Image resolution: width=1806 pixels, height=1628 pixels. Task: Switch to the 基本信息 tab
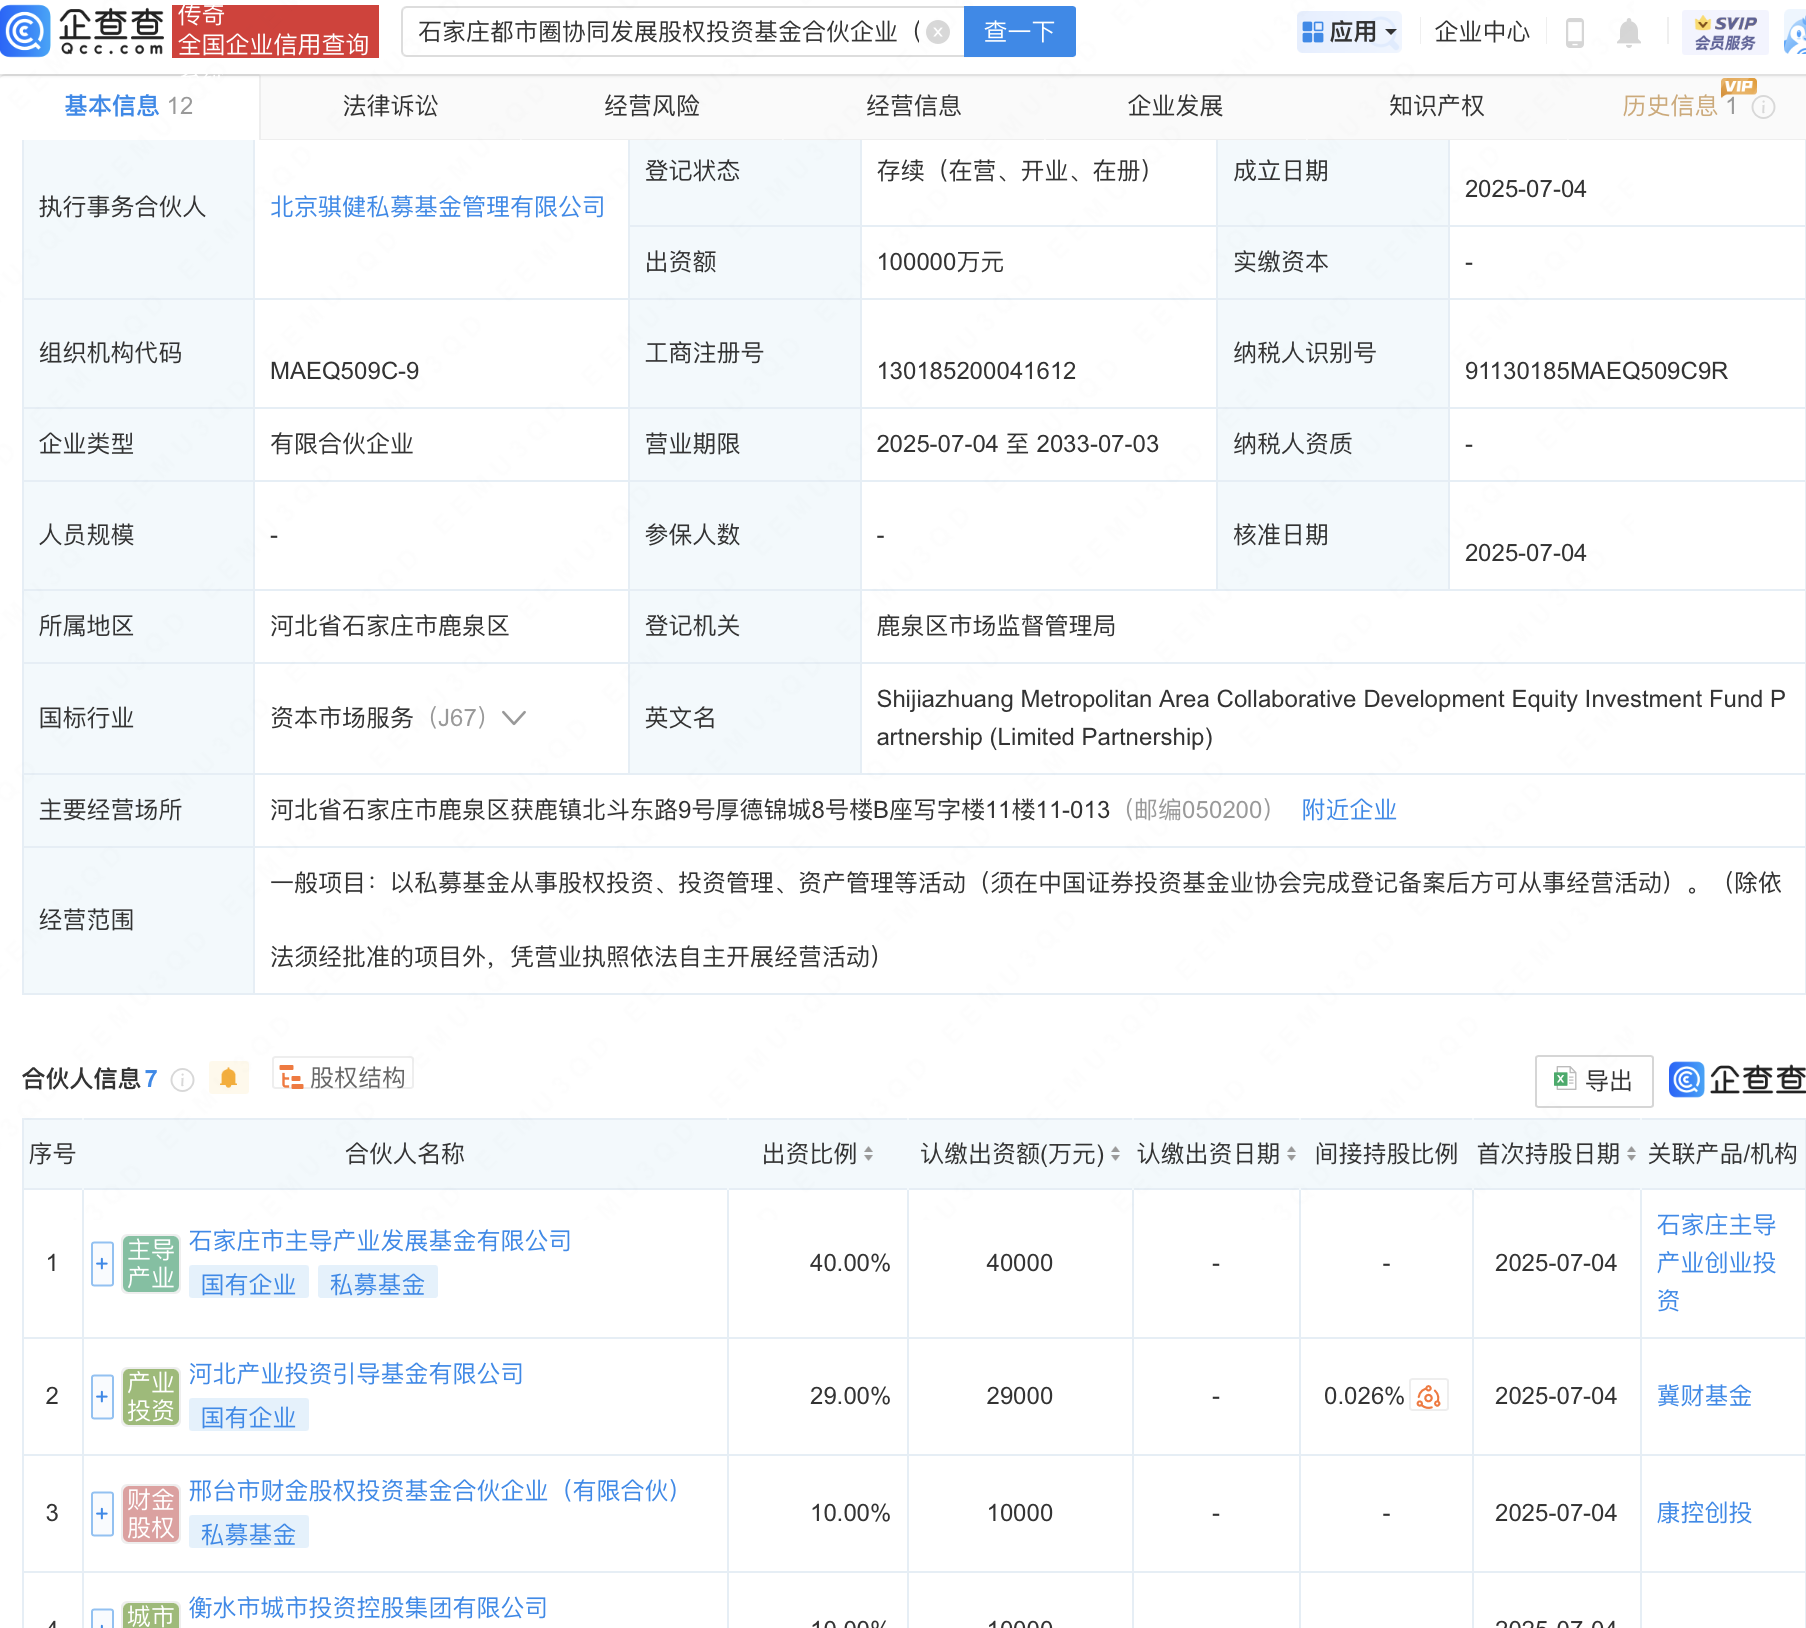pos(128,106)
